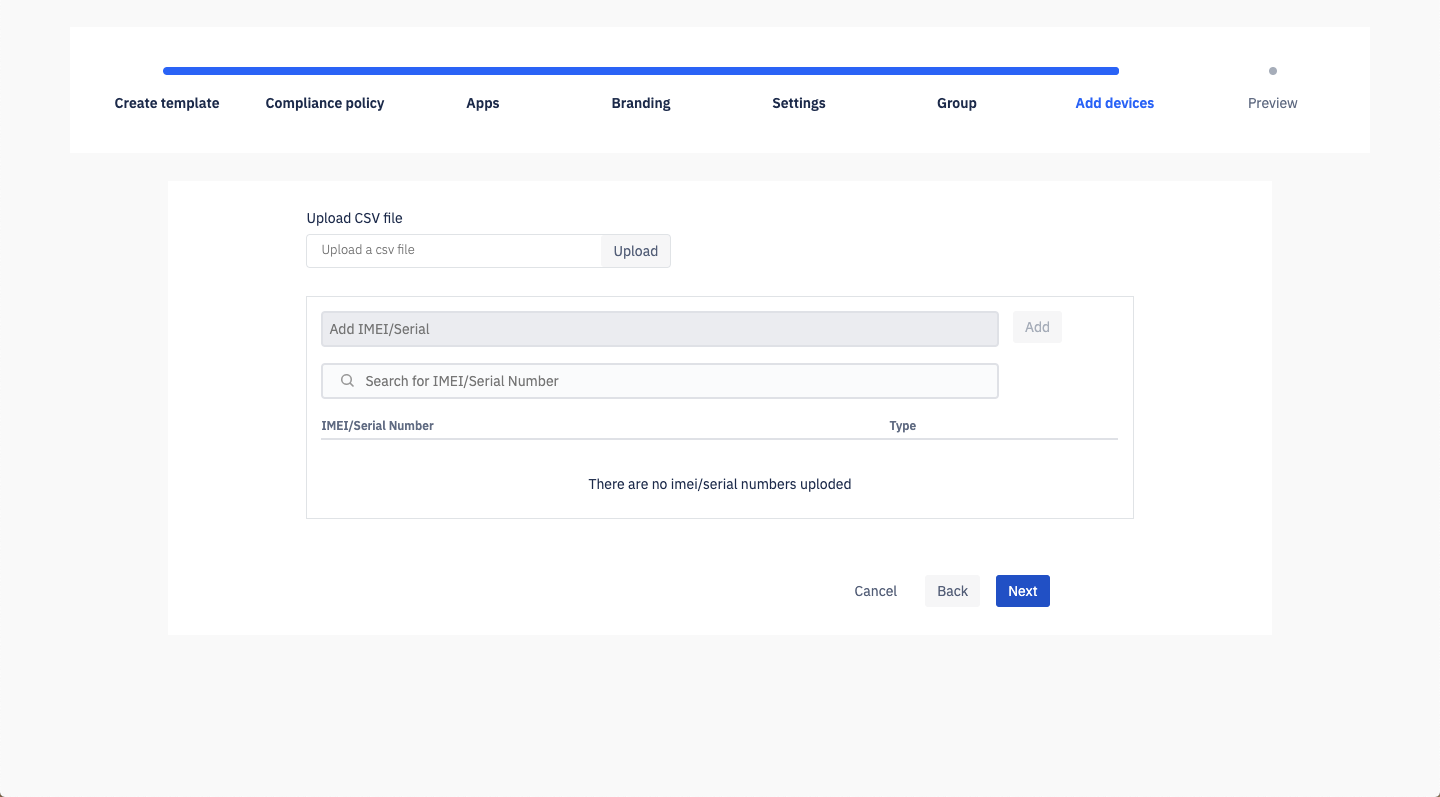
Task: Click the IMEI/Serial Number column header
Action: coord(377,426)
